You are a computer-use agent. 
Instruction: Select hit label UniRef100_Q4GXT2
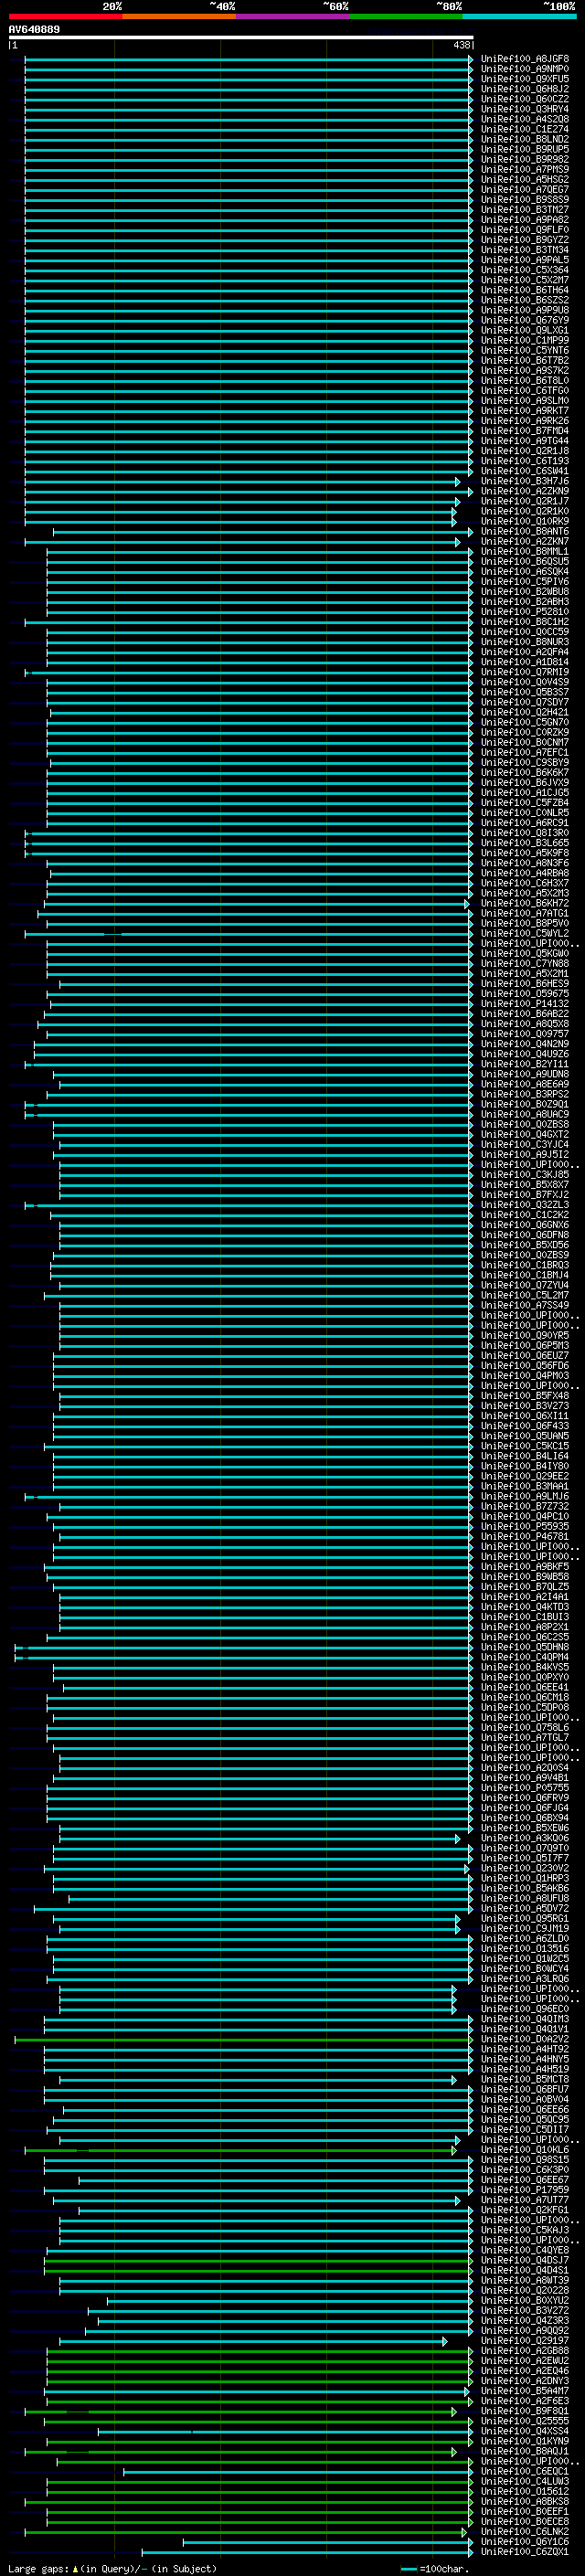pyautogui.click(x=525, y=1134)
